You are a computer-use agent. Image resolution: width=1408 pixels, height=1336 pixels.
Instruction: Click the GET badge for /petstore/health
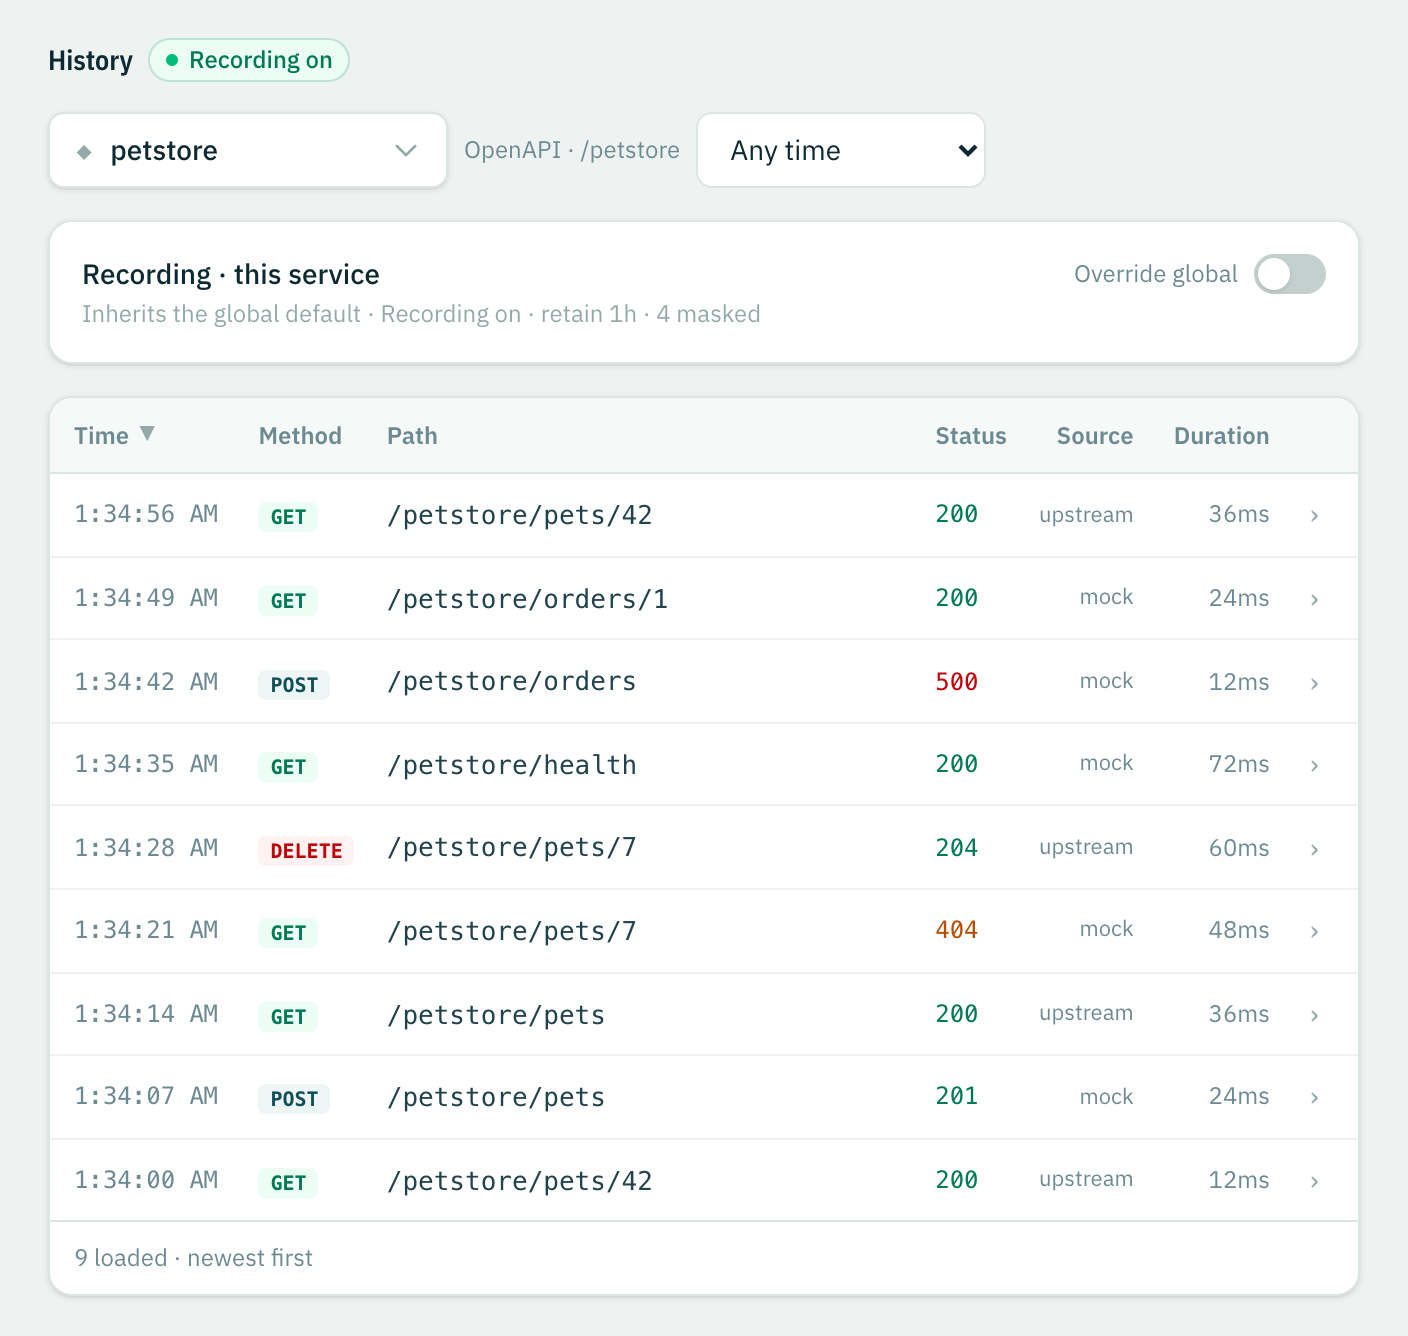(288, 766)
